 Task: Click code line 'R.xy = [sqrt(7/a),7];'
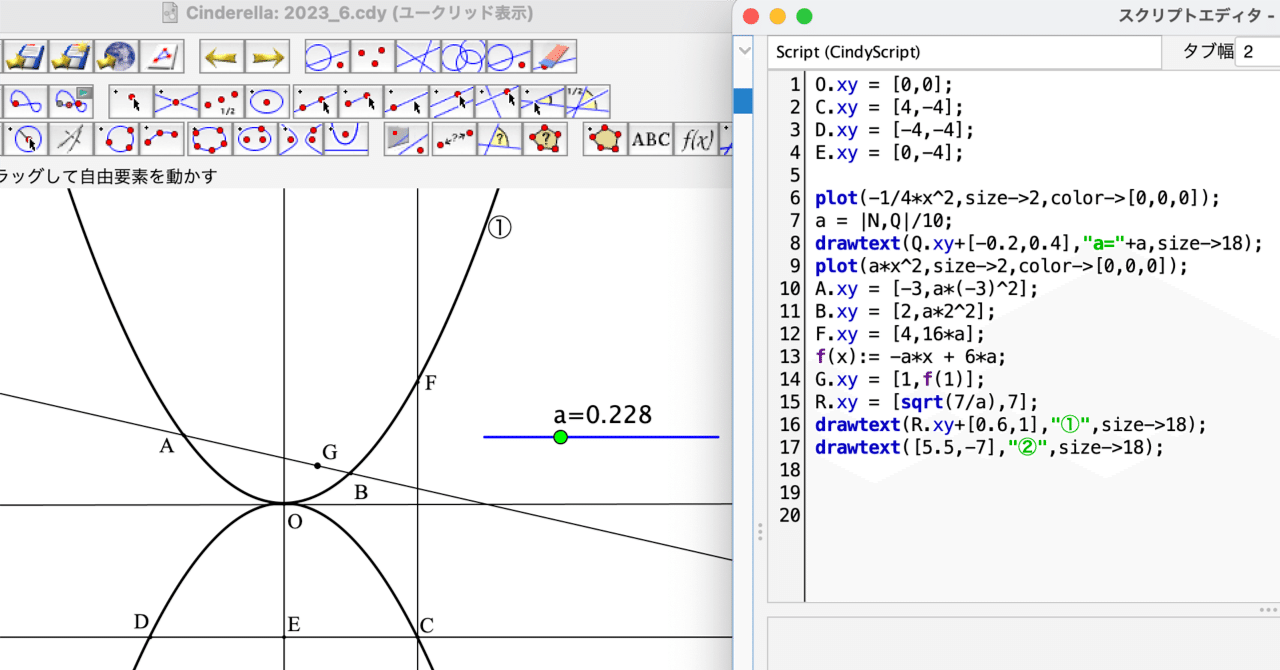[x=925, y=403]
